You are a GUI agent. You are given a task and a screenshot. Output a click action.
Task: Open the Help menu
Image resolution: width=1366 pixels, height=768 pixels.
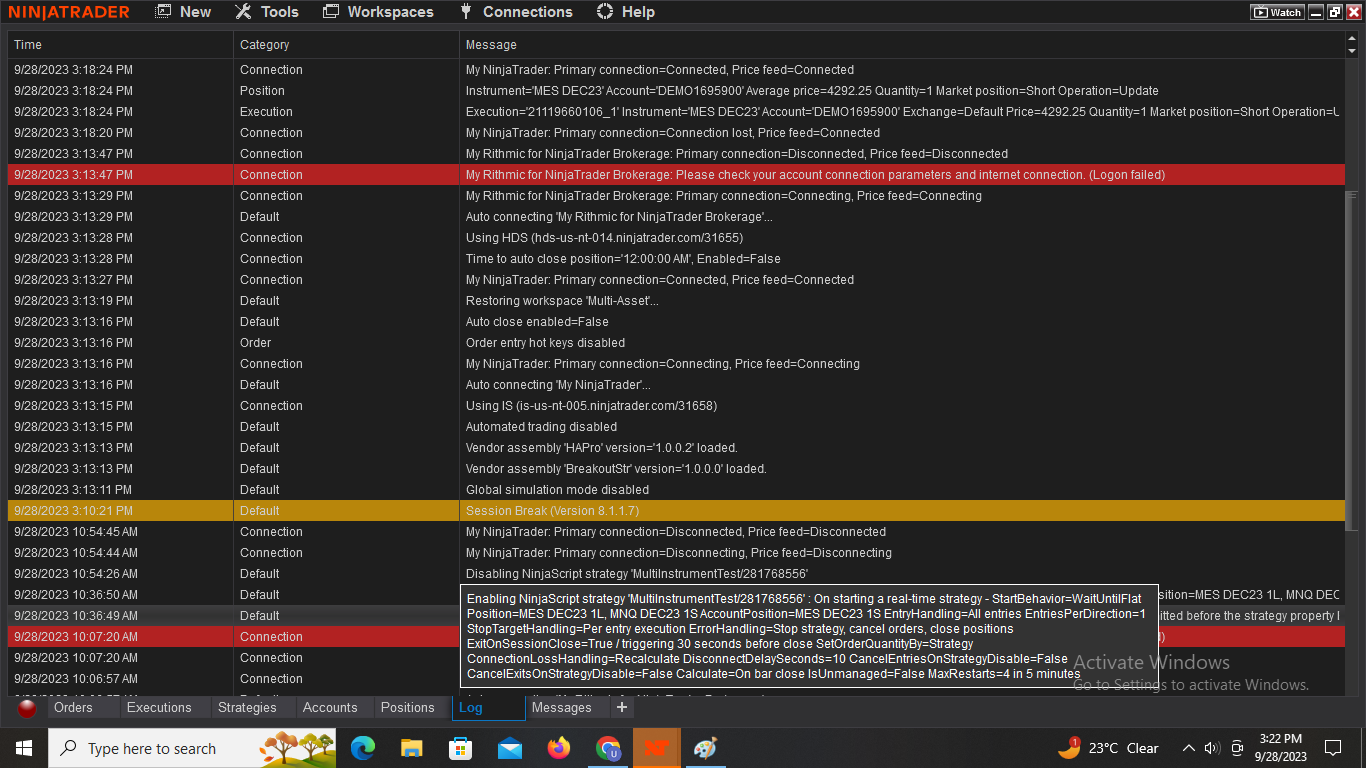point(626,12)
